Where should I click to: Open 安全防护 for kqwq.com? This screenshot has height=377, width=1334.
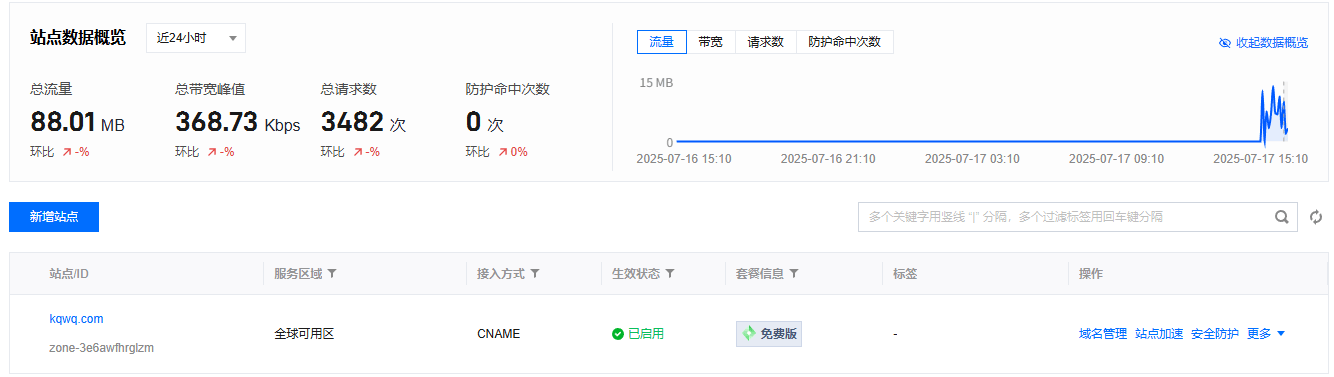pos(1215,334)
